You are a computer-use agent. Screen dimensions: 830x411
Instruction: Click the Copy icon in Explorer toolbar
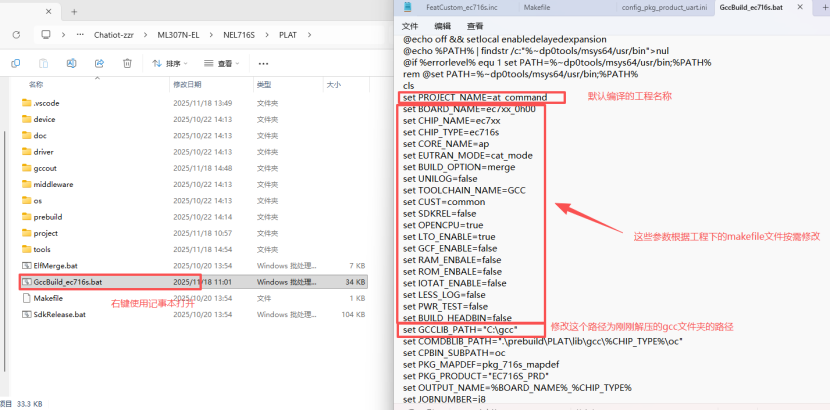click(16, 64)
